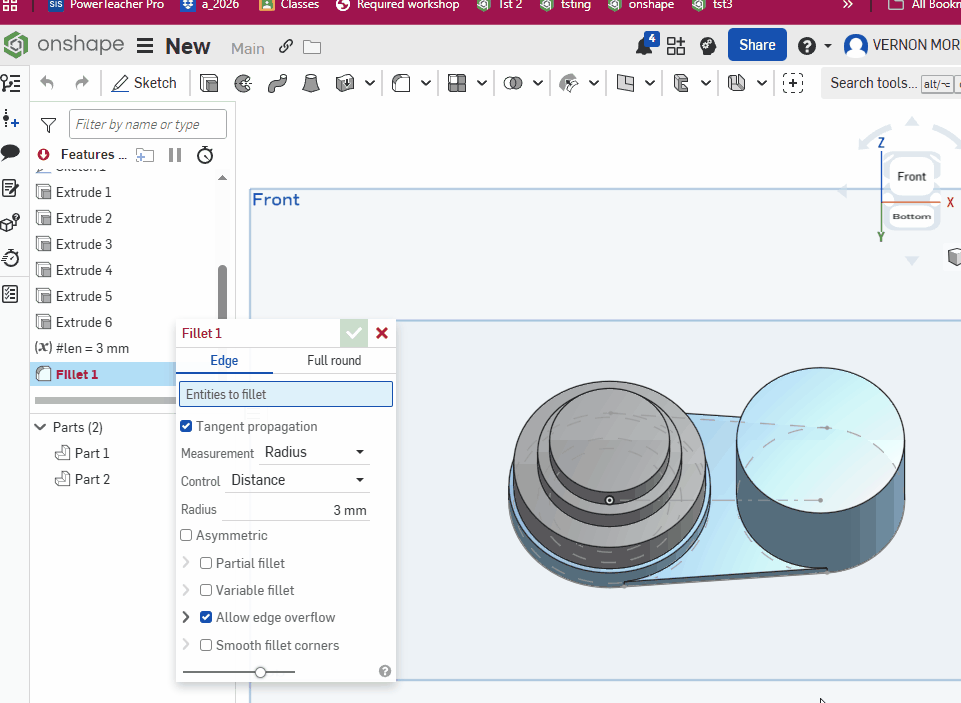Switch to the Full round tab
Image resolution: width=961 pixels, height=703 pixels.
pos(334,361)
